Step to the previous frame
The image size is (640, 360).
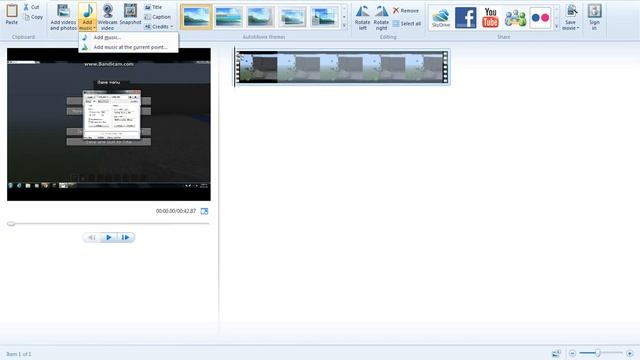coord(91,237)
